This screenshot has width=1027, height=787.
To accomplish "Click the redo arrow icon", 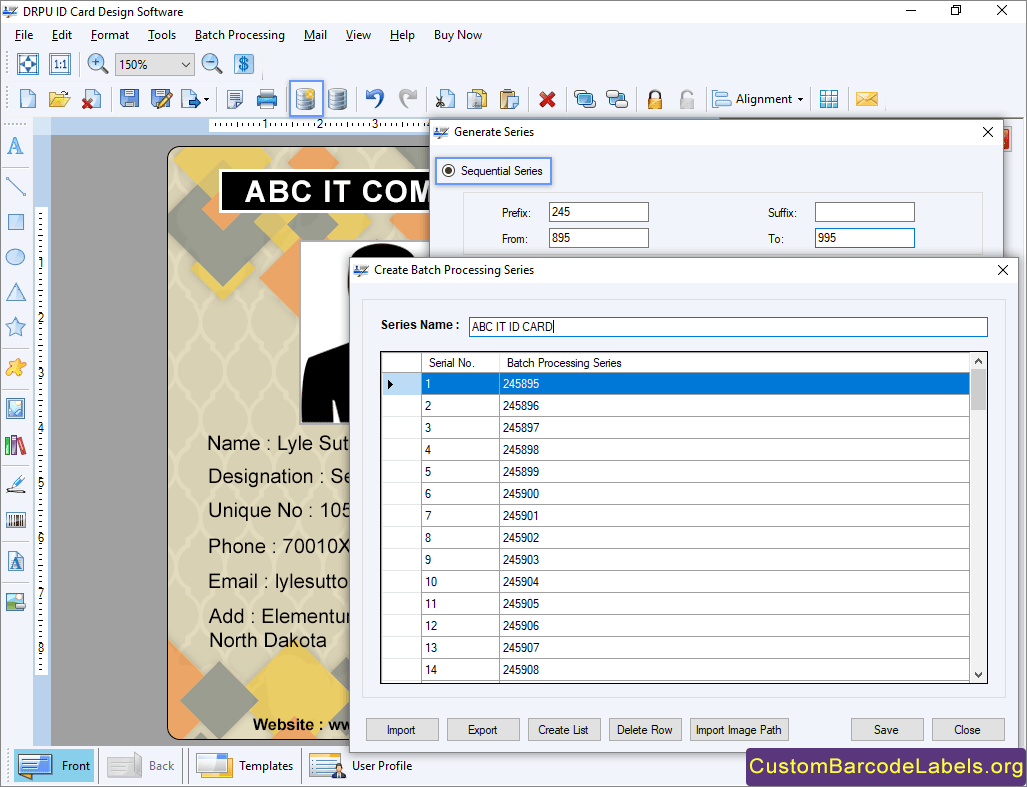I will pyautogui.click(x=407, y=99).
